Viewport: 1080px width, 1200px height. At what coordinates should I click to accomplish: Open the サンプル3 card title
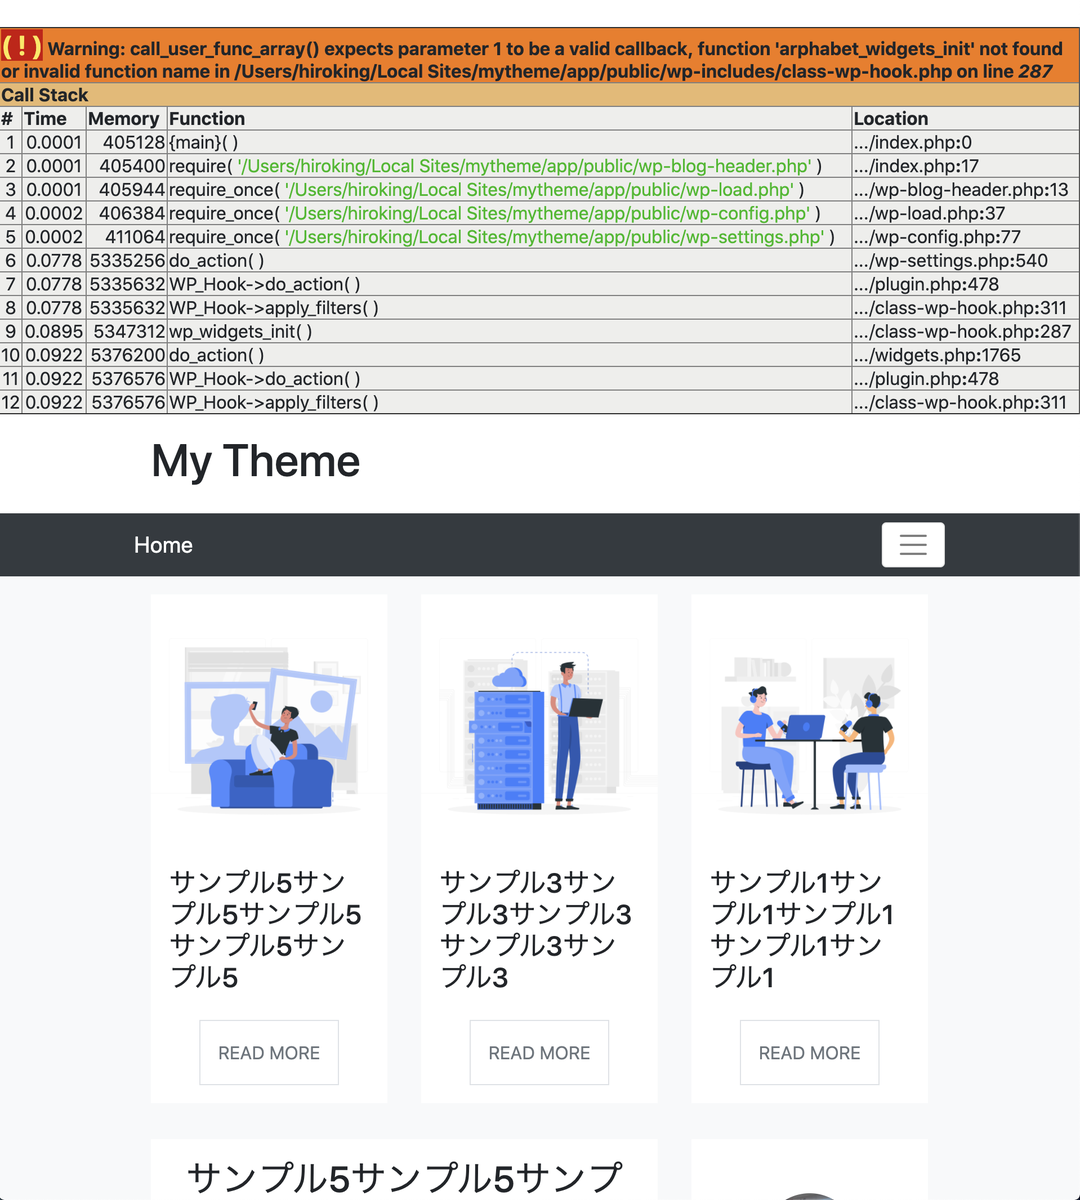536,929
